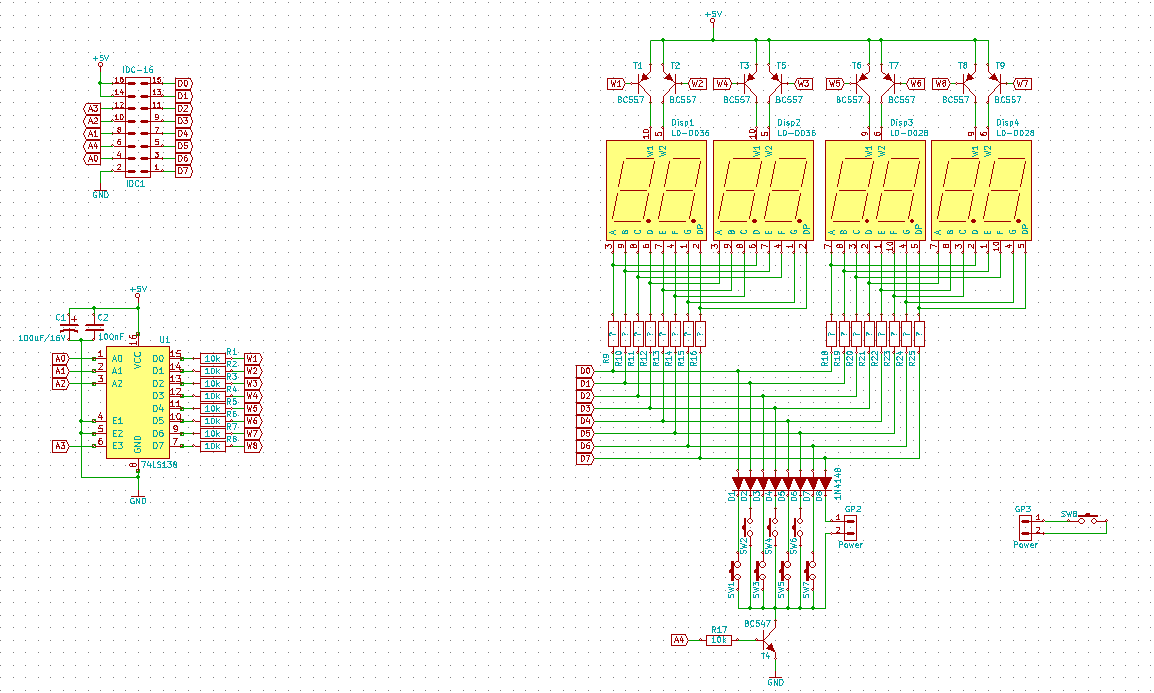This screenshot has width=1154, height=693.
Task: Click the A3 label at U1 pin E3
Action: pos(60,446)
